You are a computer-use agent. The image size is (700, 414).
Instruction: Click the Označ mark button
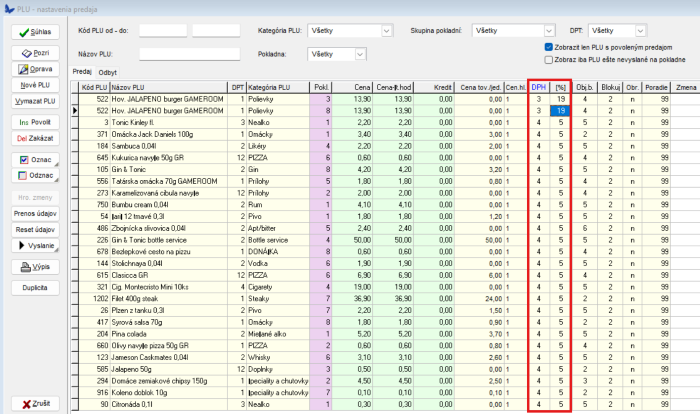[35, 159]
